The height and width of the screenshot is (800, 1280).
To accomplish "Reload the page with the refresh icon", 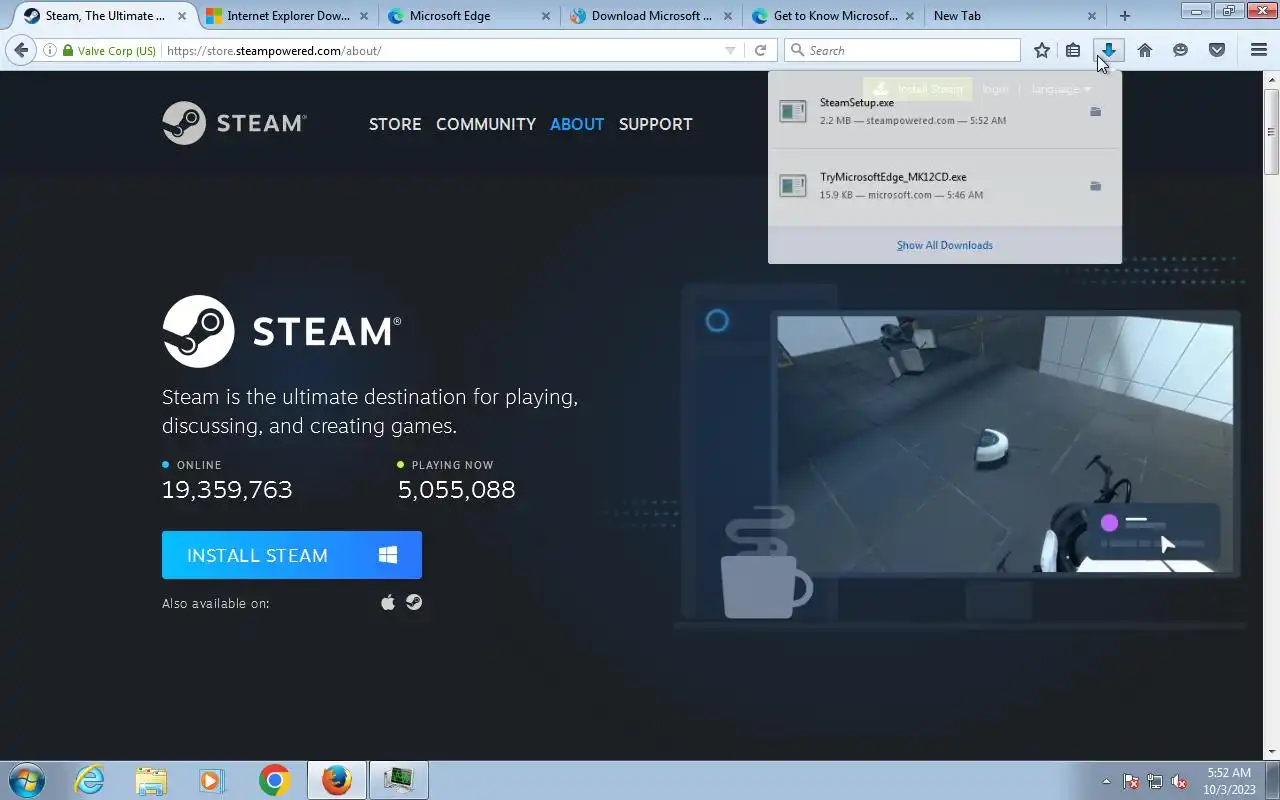I will (x=760, y=51).
